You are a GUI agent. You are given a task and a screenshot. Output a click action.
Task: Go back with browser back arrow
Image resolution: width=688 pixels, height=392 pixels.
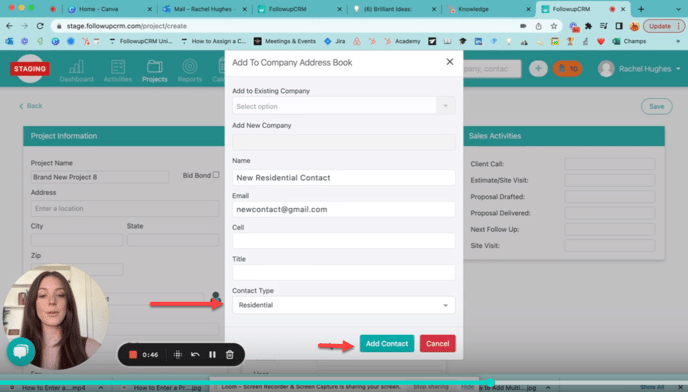coord(9,26)
